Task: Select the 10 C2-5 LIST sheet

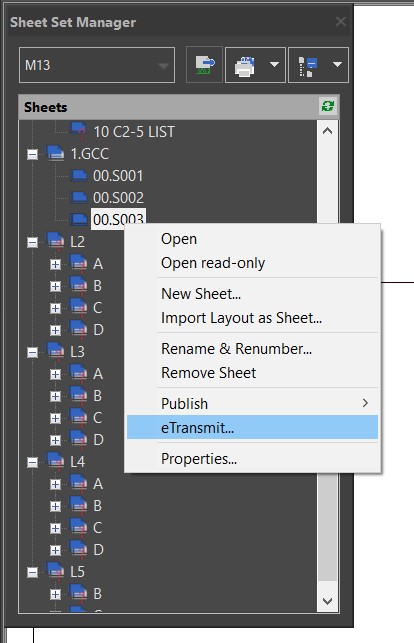Action: [x=134, y=132]
